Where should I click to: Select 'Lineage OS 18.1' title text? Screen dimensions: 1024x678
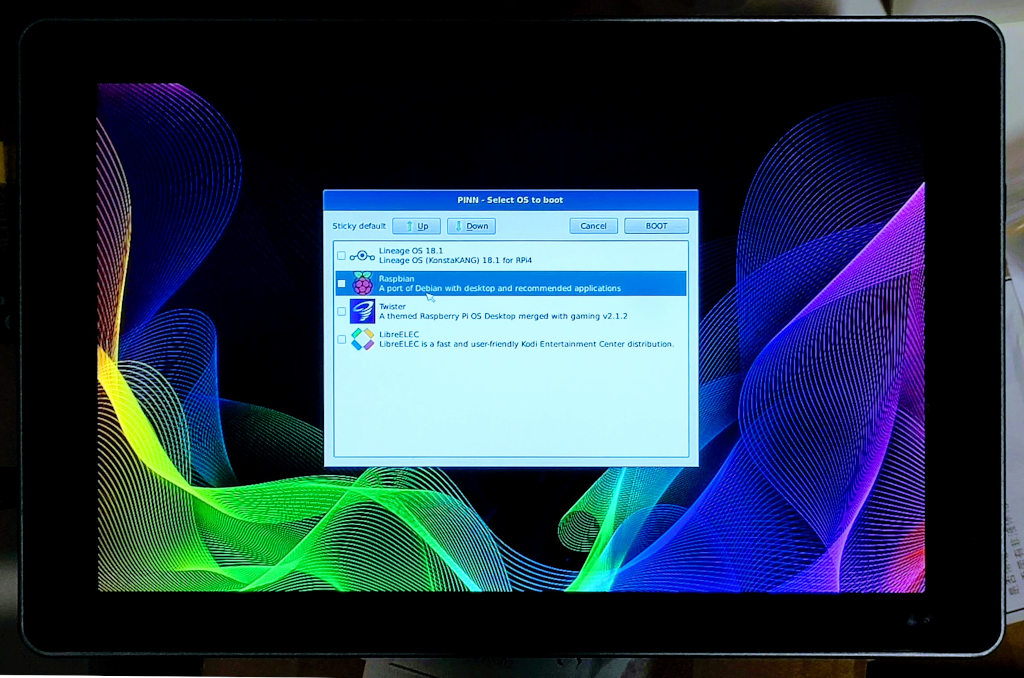pos(411,251)
